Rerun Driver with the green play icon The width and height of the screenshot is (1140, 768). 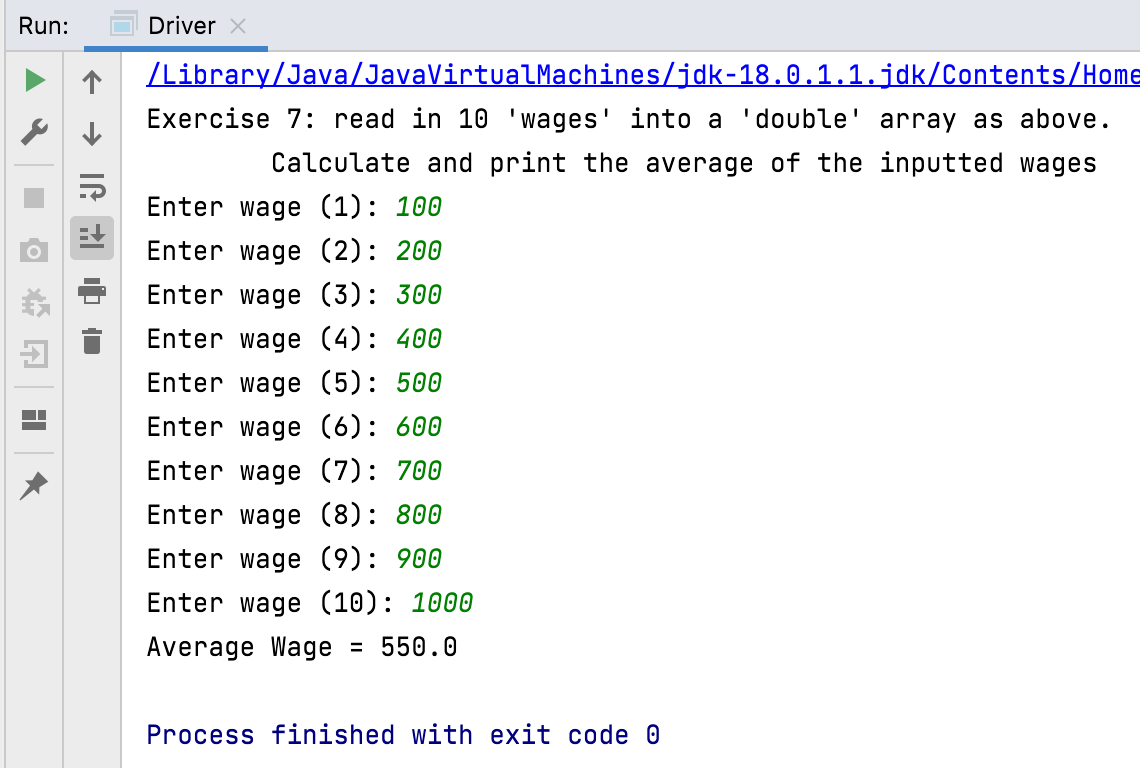35,81
